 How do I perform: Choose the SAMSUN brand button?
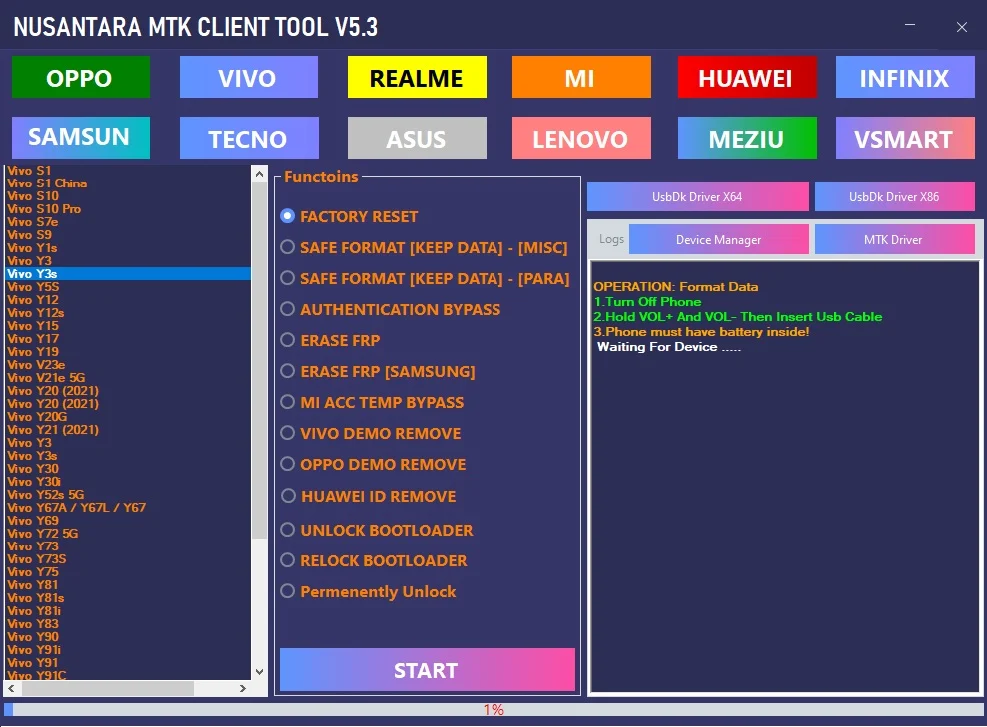tap(81, 138)
